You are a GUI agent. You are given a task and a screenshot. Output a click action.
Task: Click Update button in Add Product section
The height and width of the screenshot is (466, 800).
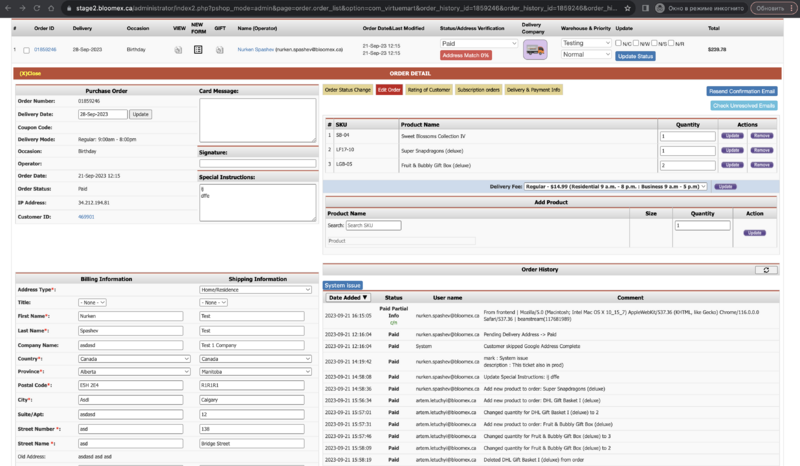755,233
